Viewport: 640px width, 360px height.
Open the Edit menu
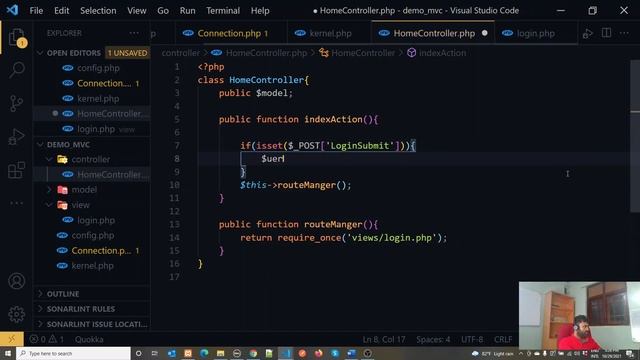click(x=62, y=11)
